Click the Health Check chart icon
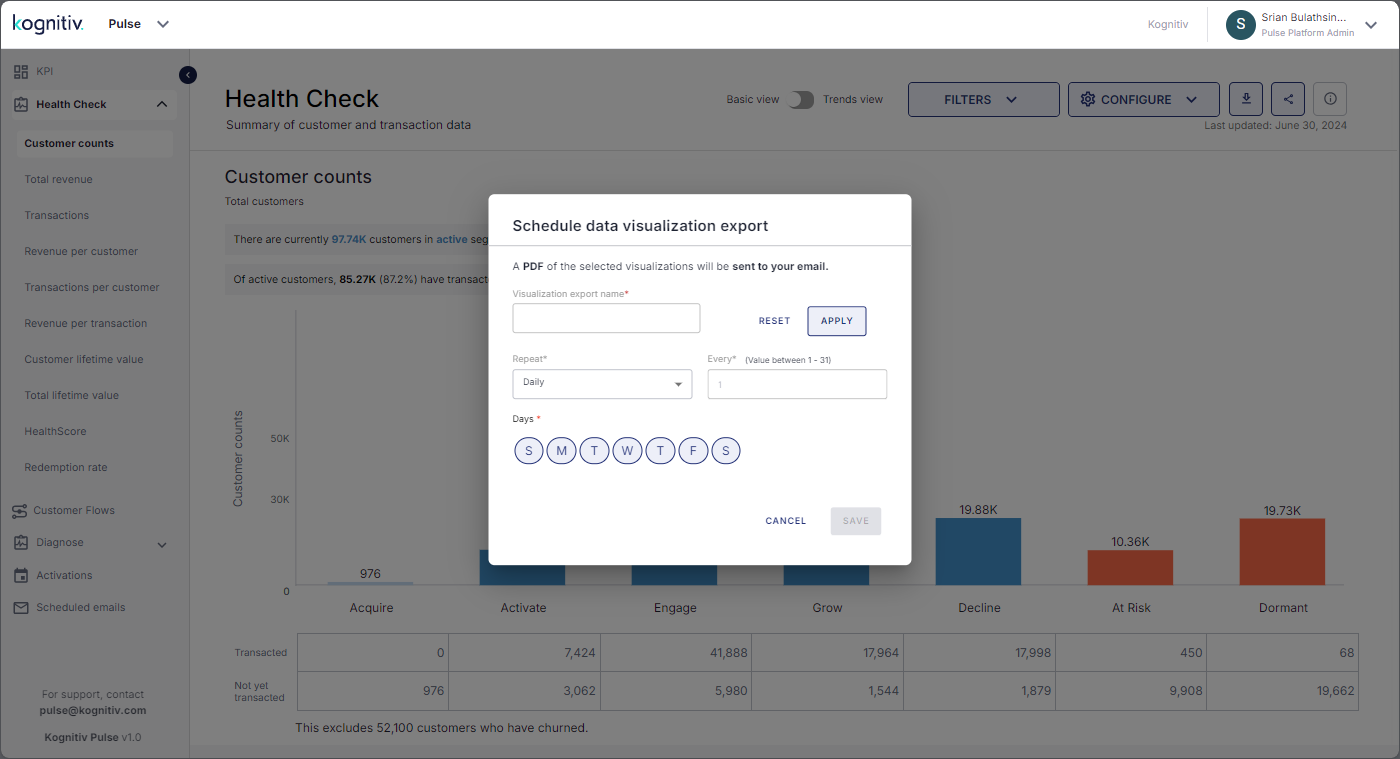Viewport: 1400px width, 759px height. click(x=21, y=104)
